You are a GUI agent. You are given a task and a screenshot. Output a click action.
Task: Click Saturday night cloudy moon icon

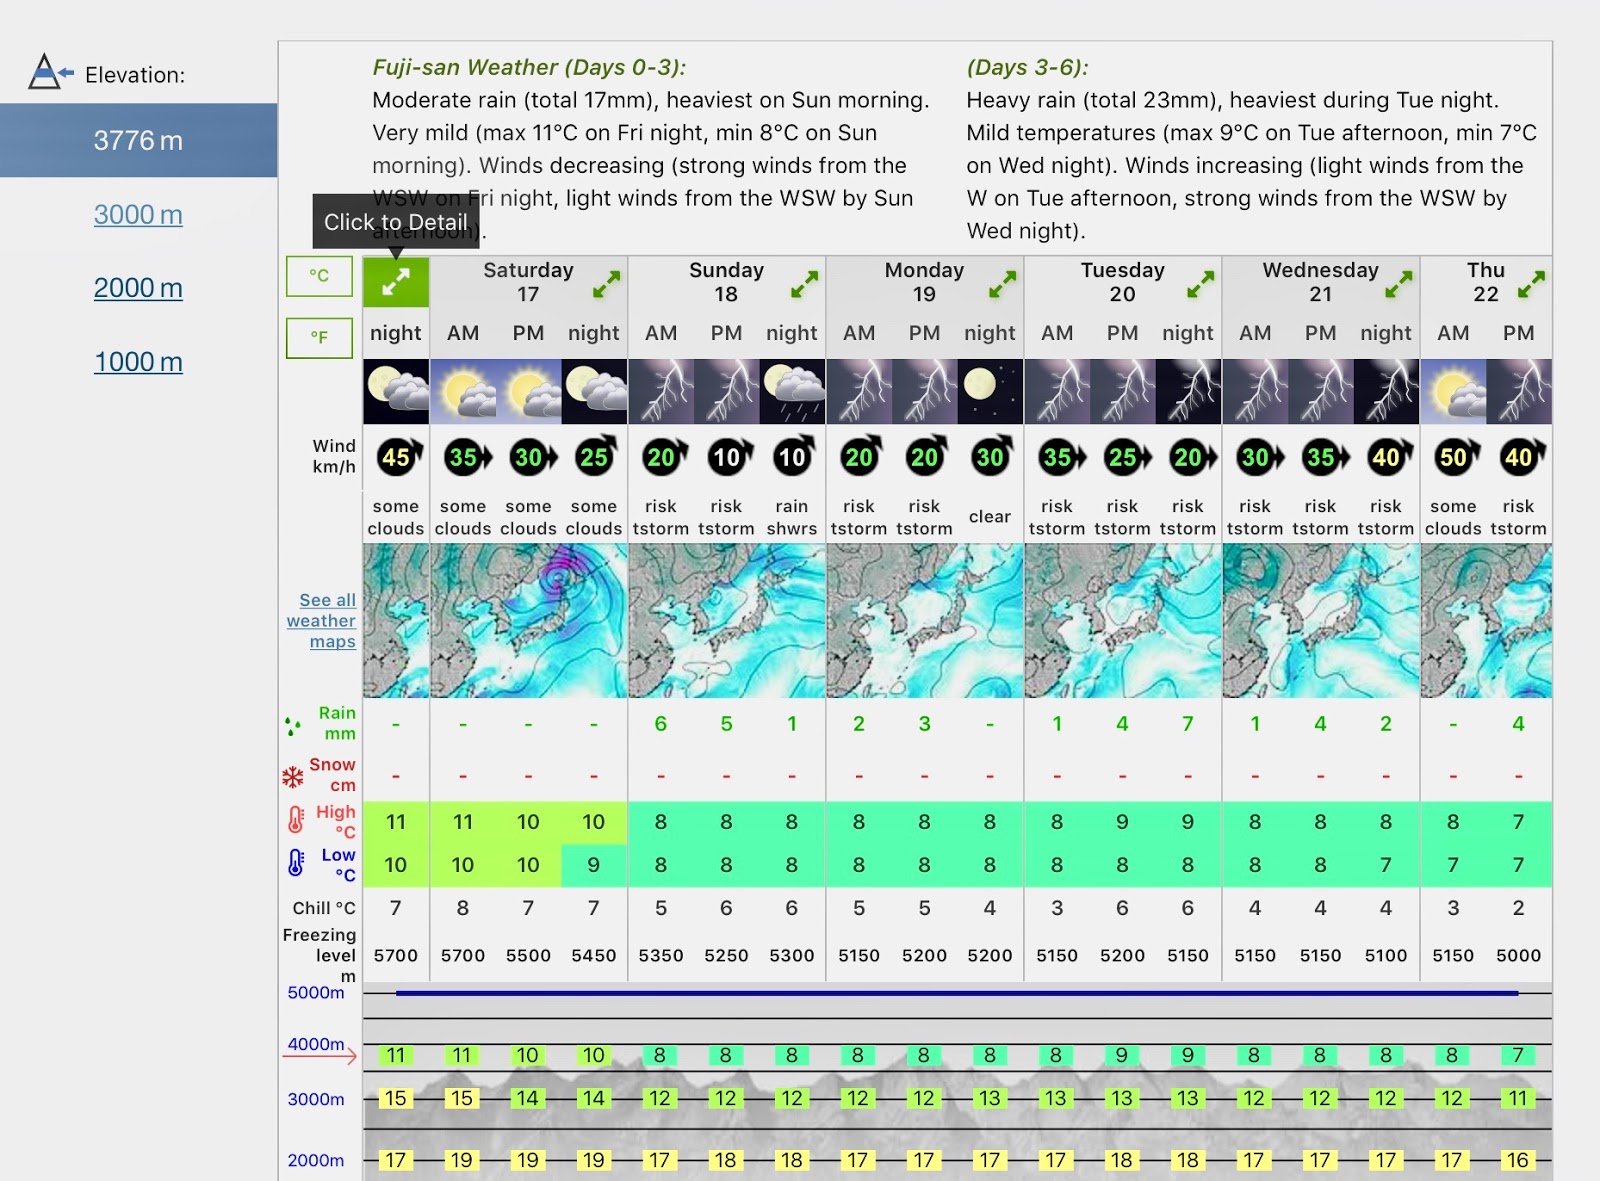click(594, 392)
